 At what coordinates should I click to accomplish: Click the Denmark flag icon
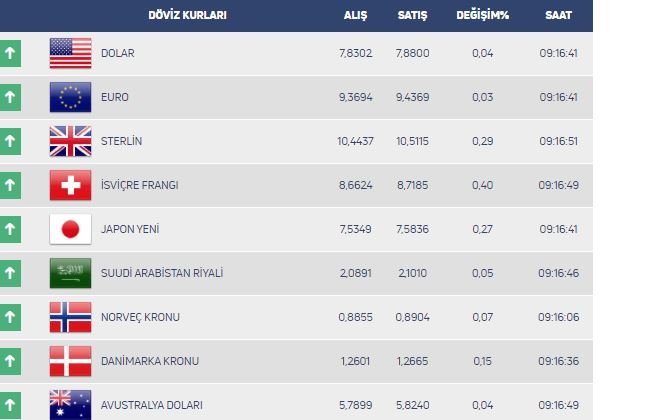[70, 361]
